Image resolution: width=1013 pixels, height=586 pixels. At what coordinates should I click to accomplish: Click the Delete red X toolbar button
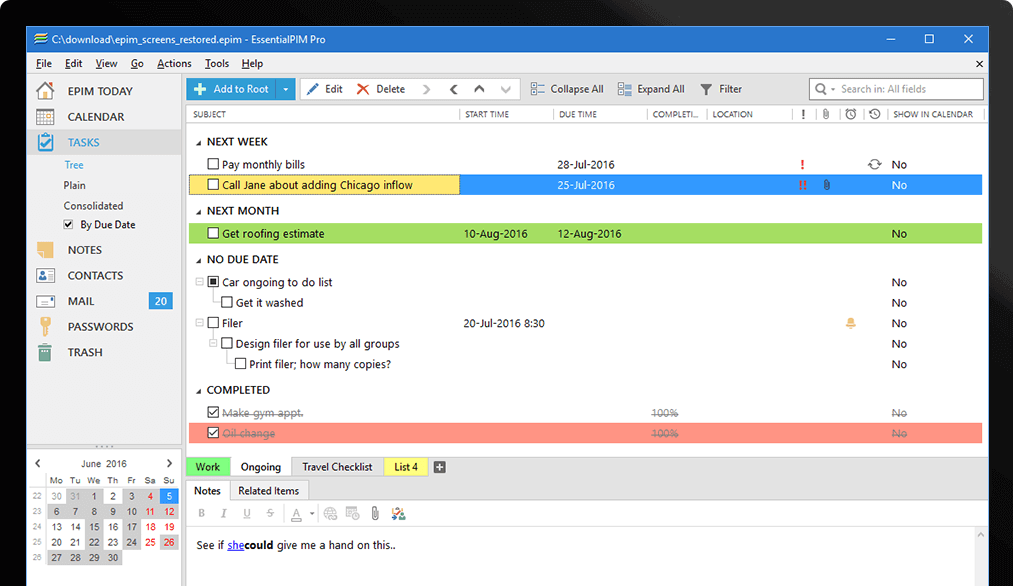tap(381, 89)
